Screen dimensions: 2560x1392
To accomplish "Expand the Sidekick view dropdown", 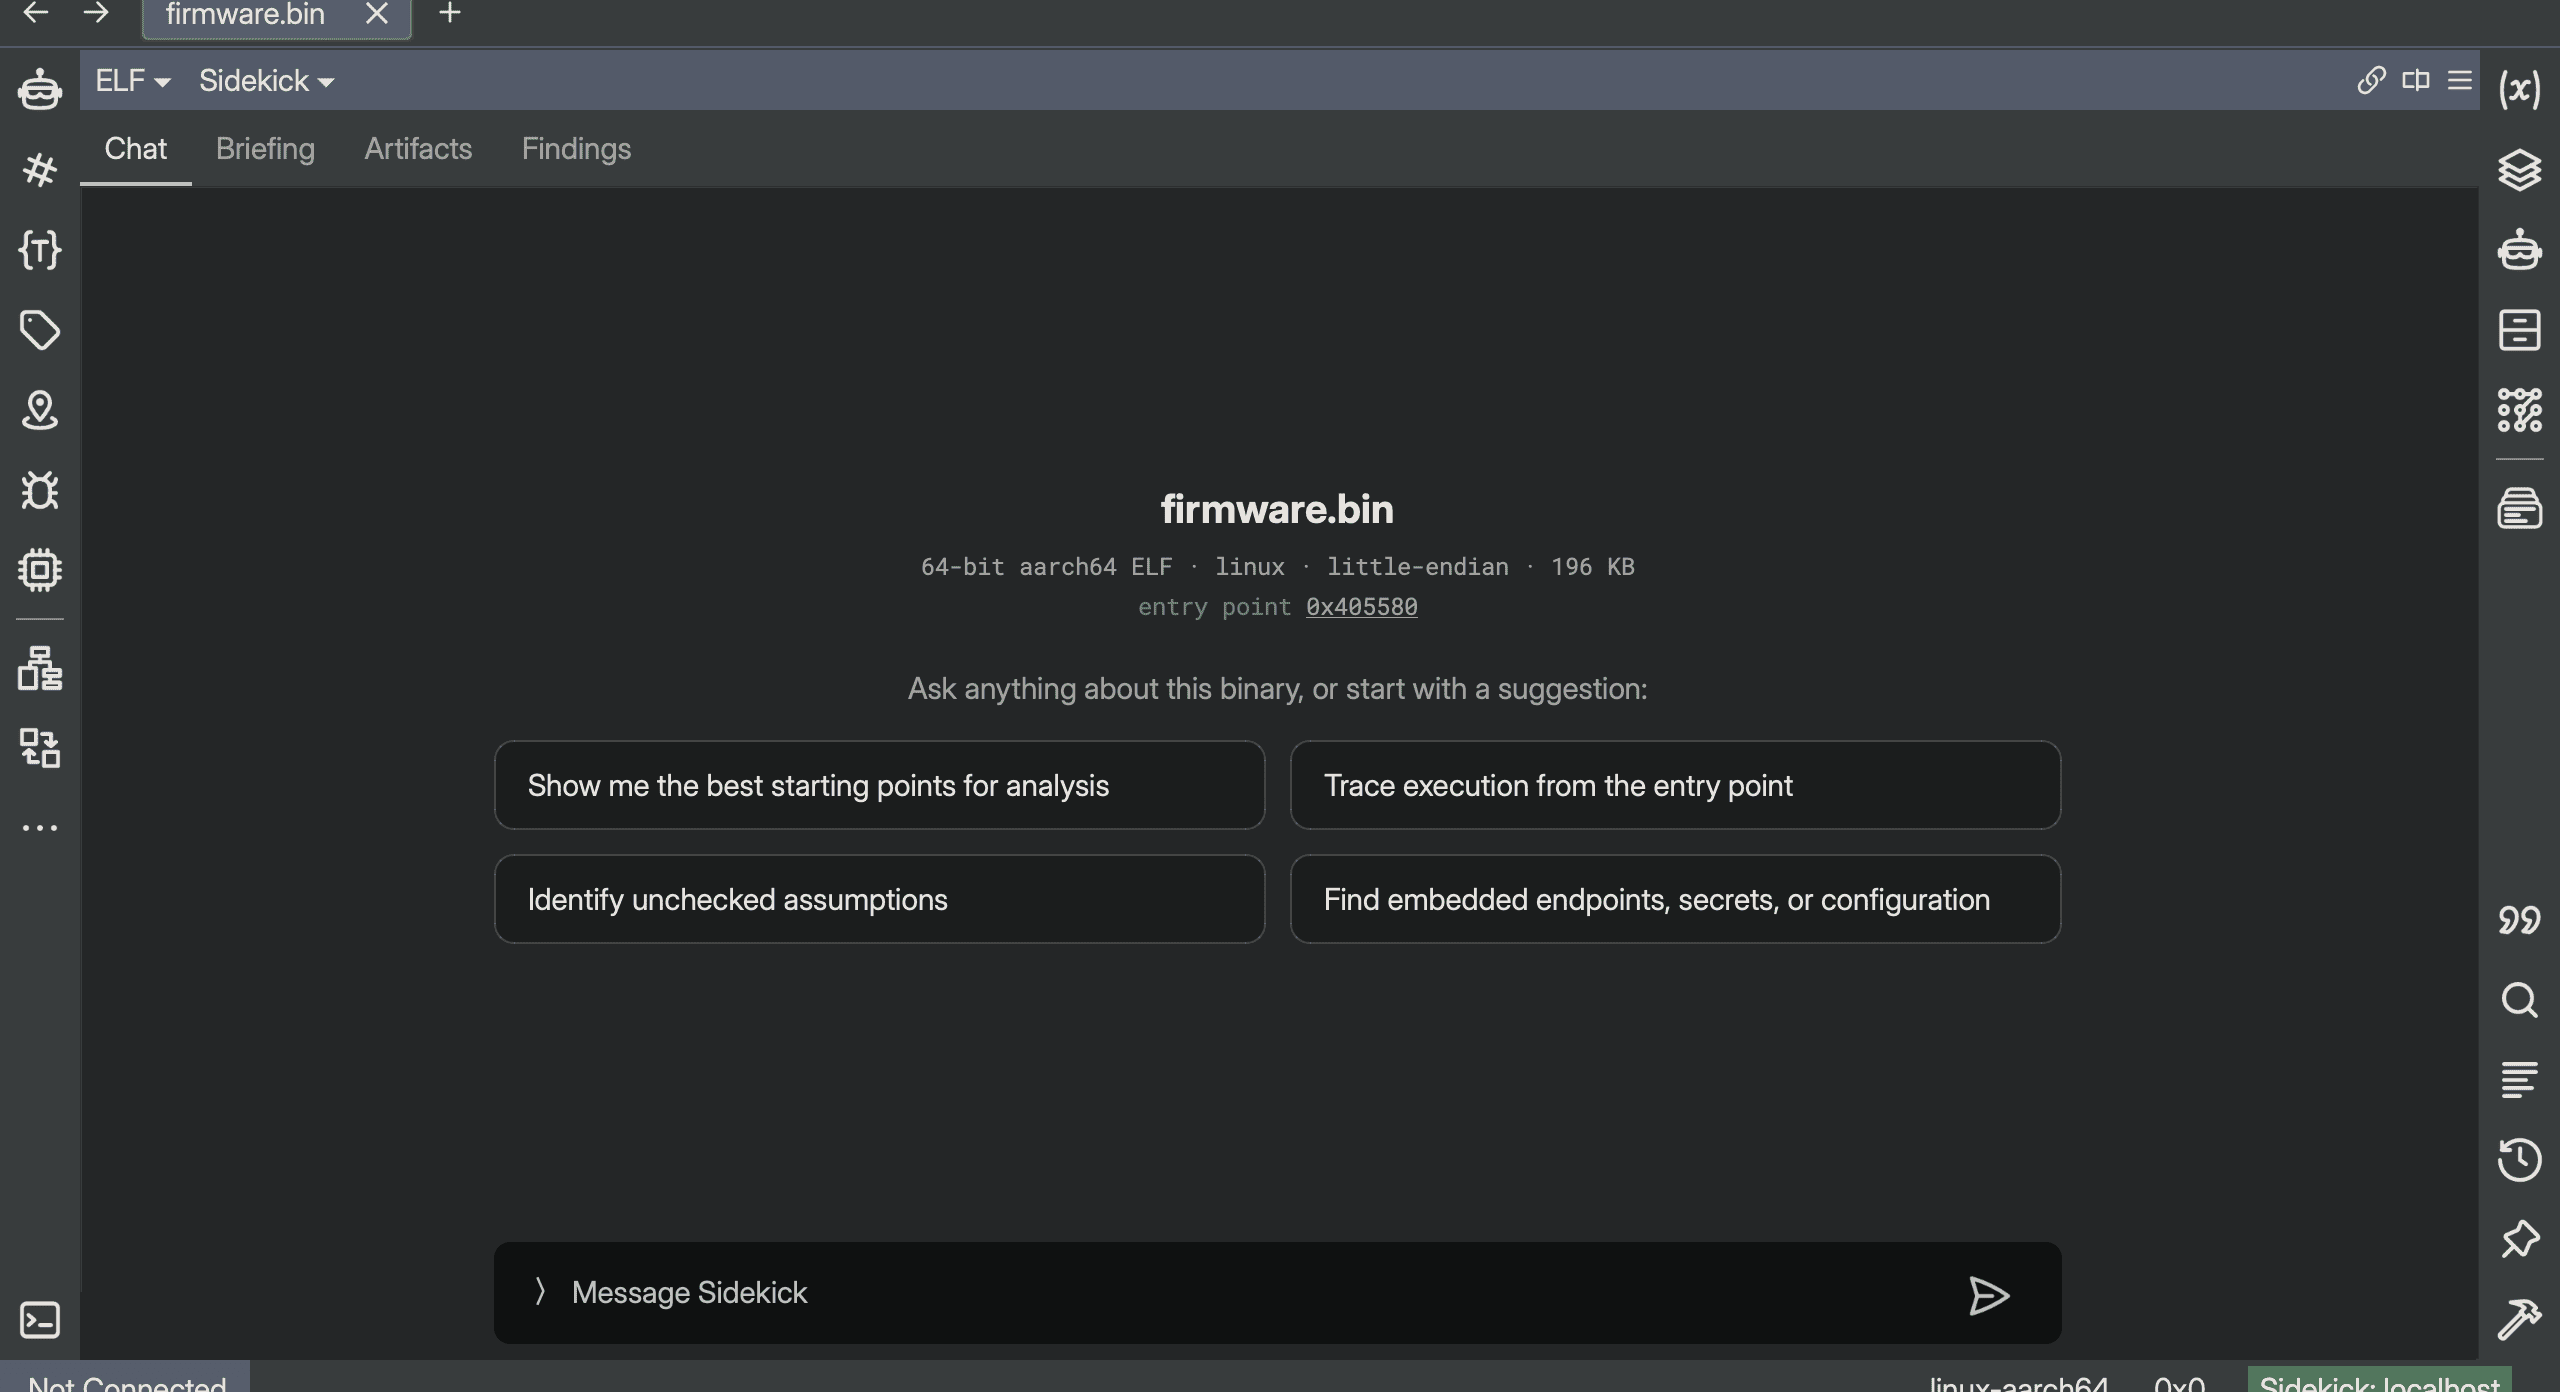I will tap(266, 81).
